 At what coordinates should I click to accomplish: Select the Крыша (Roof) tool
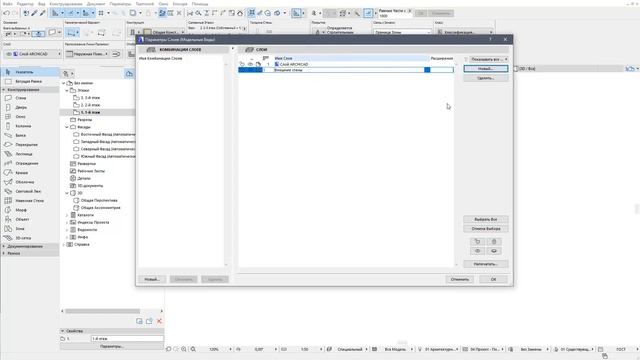point(30,173)
